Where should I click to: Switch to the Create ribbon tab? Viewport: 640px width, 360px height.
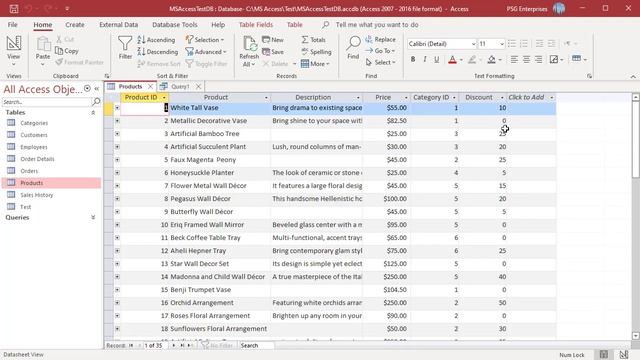tap(75, 24)
